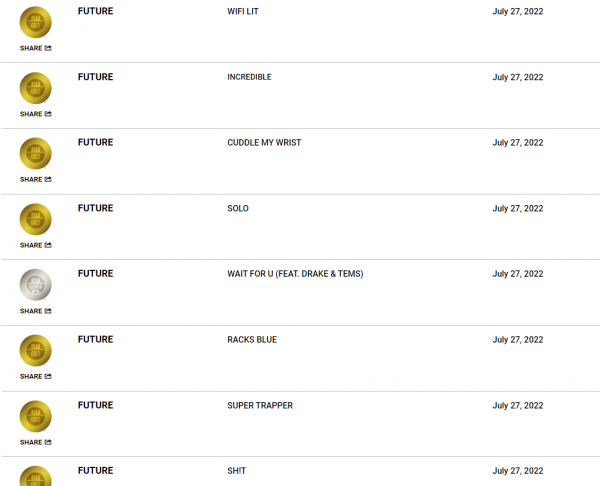This screenshot has width=600, height=486.
Task: Click the gold award badge for WIFI LIT
Action: point(36,22)
